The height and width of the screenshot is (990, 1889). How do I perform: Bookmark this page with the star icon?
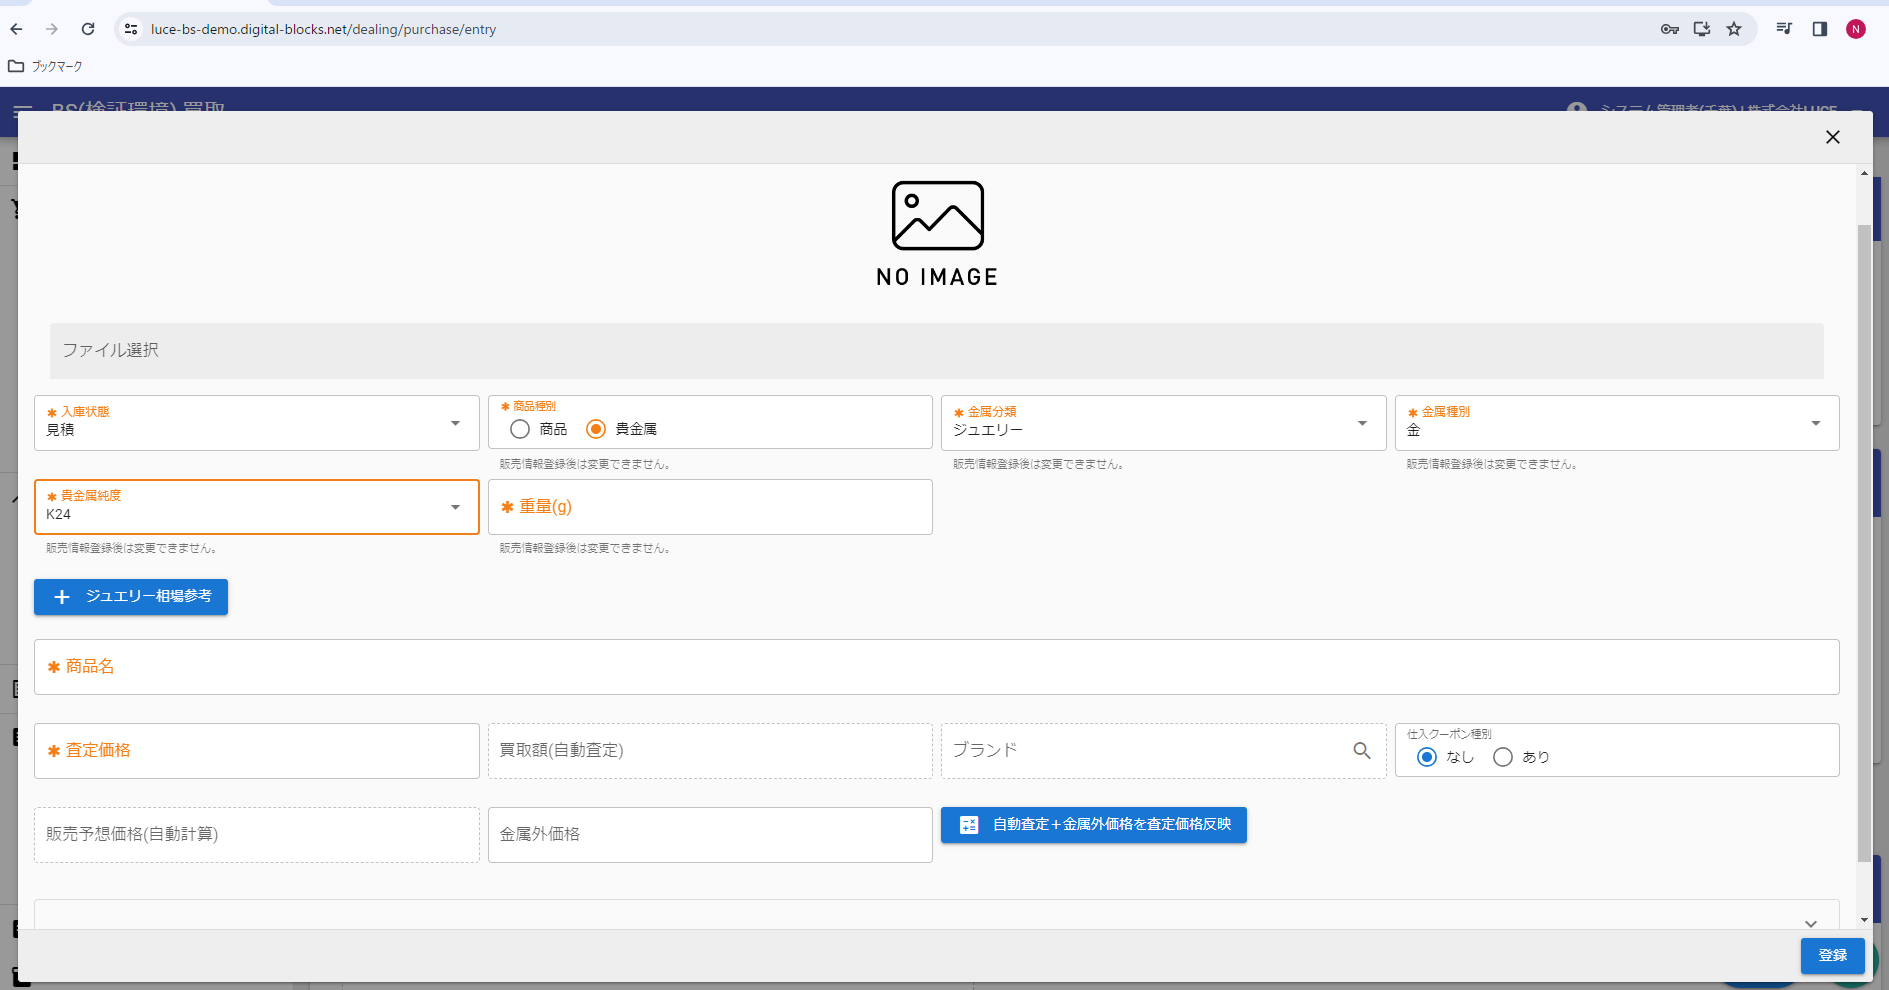click(1734, 29)
